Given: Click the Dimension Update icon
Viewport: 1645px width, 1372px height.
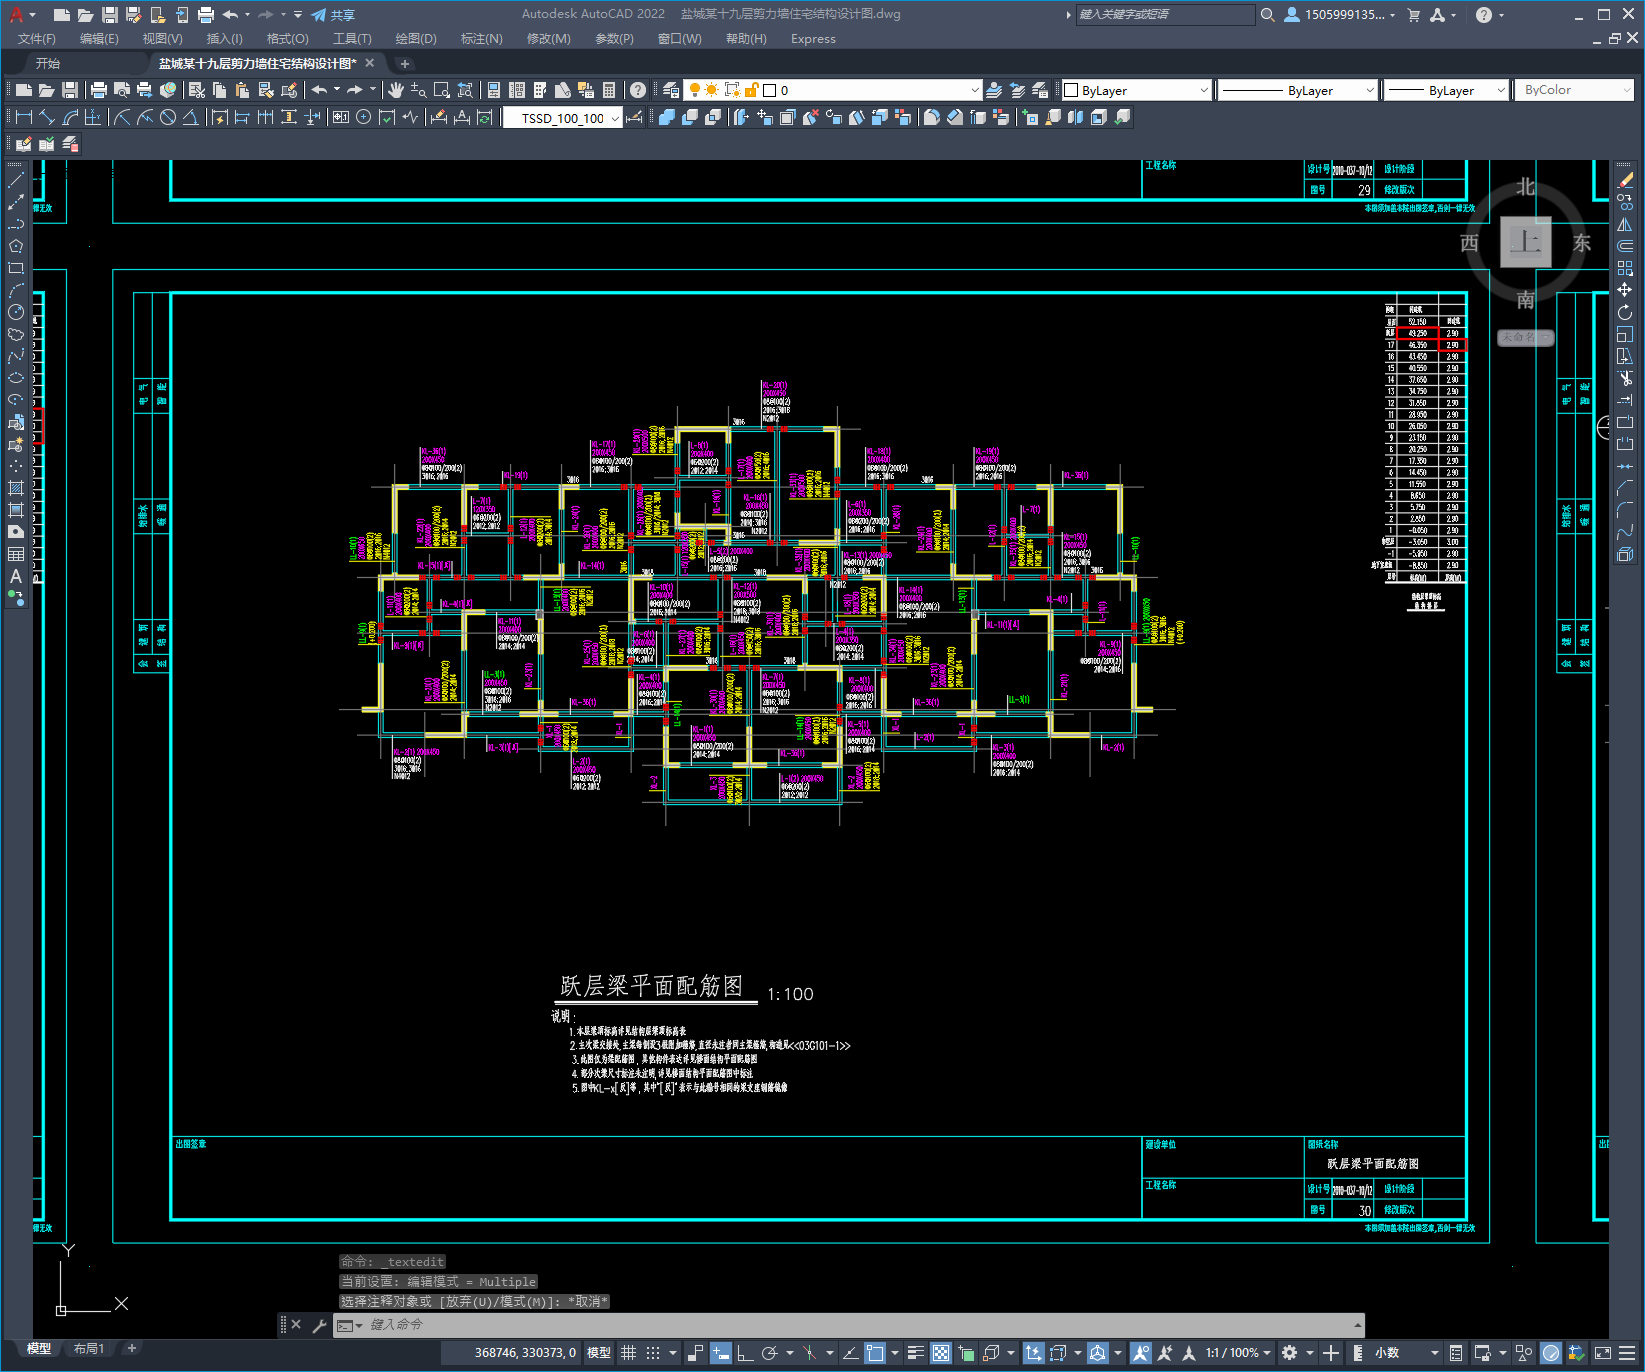Looking at the screenshot, I should [x=485, y=117].
